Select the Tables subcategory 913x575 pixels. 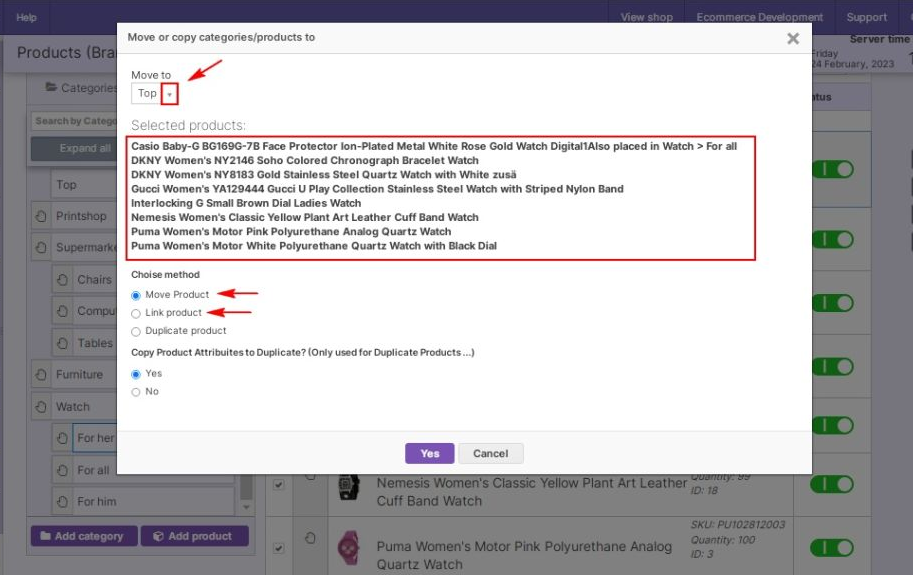click(95, 343)
